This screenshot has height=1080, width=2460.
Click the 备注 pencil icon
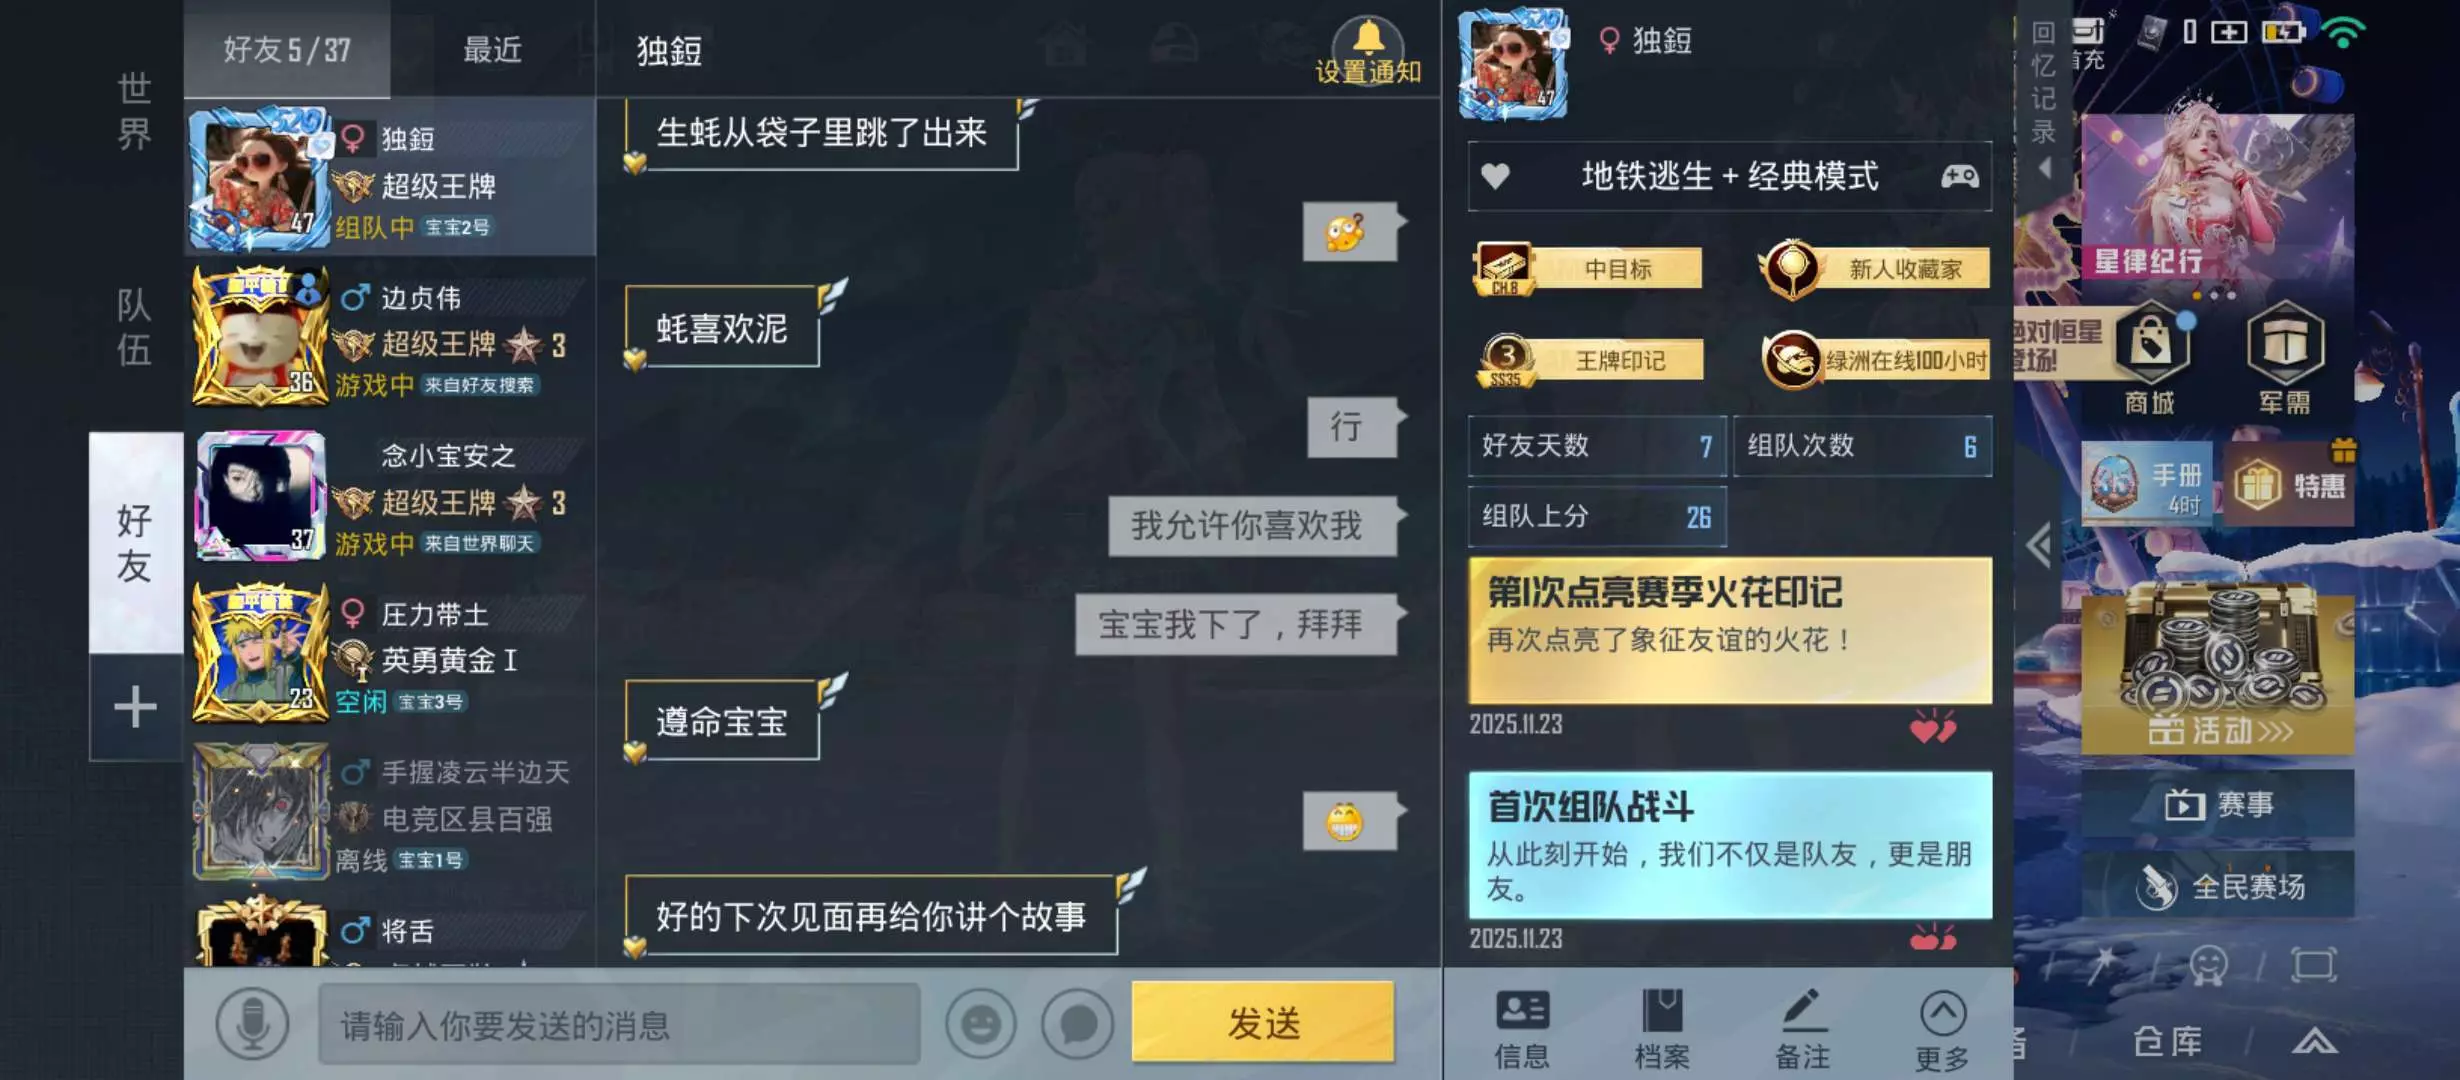pyautogui.click(x=1803, y=1011)
